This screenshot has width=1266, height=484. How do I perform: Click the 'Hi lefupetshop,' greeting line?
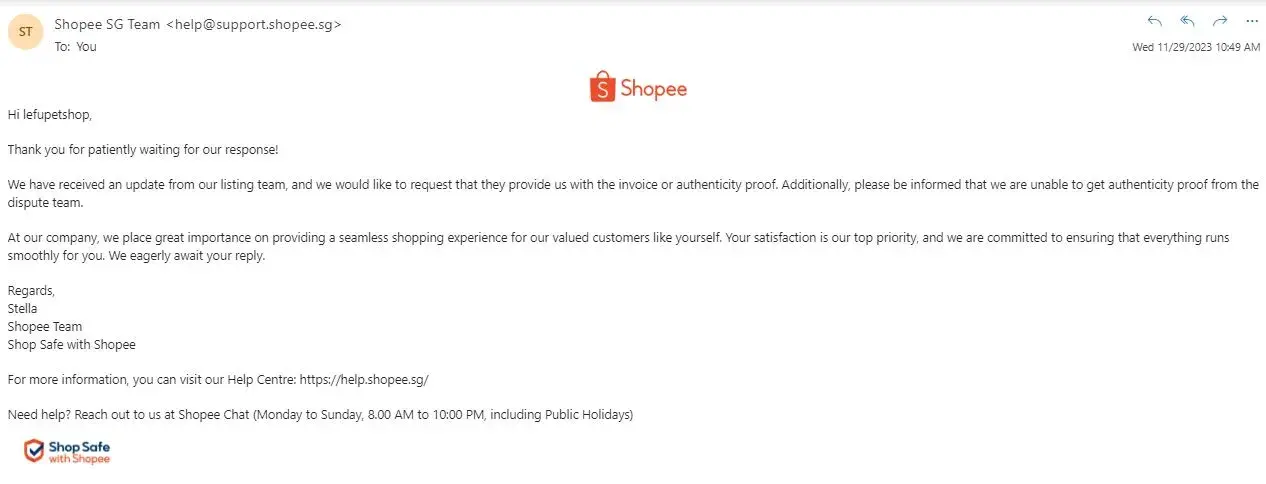pos(50,114)
